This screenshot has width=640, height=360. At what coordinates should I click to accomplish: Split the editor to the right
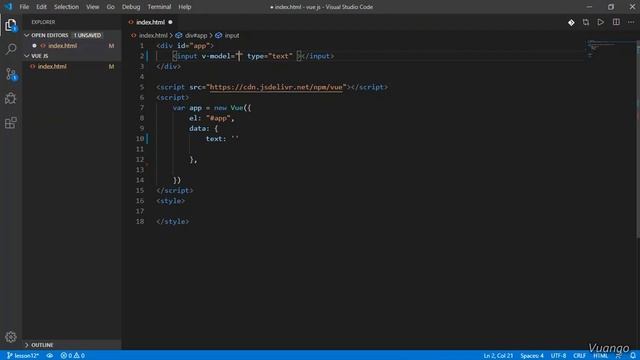(616, 22)
